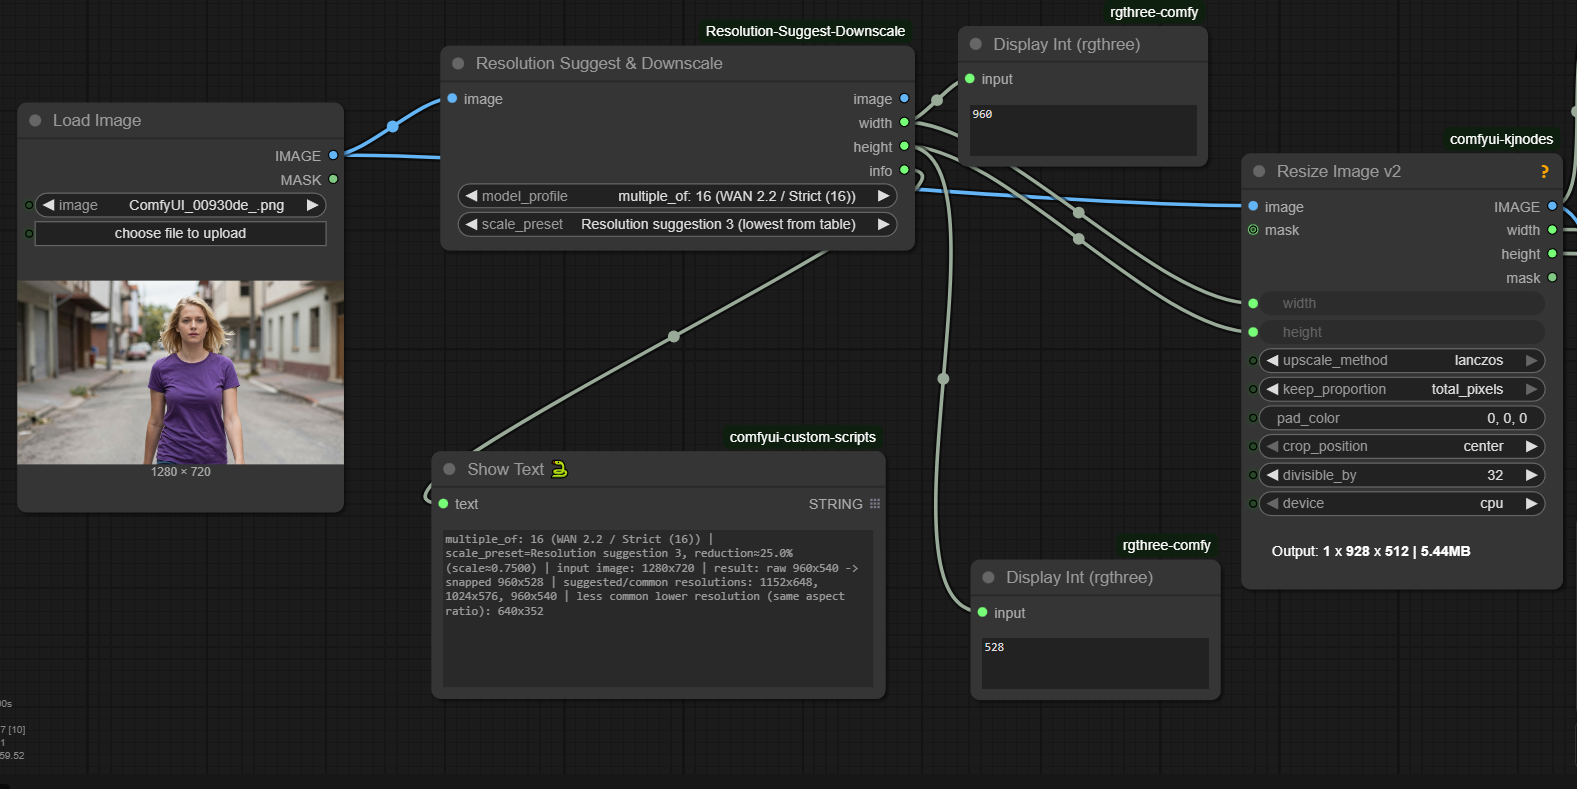Screen dimensions: 1577x789
Task: Click the info output connector dot
Action: pyautogui.click(x=904, y=170)
